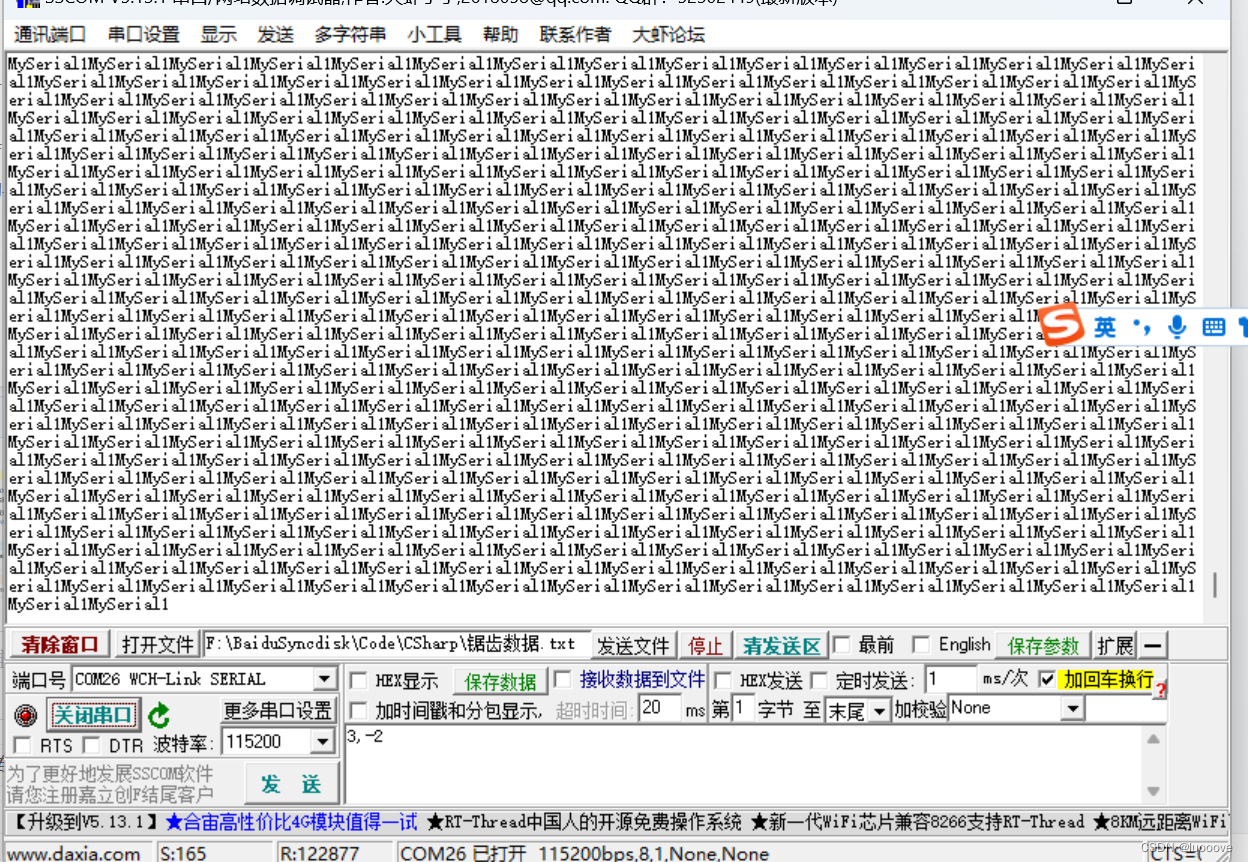This screenshot has height=862, width=1248.
Task: Open the 发送 menu
Action: [275, 35]
